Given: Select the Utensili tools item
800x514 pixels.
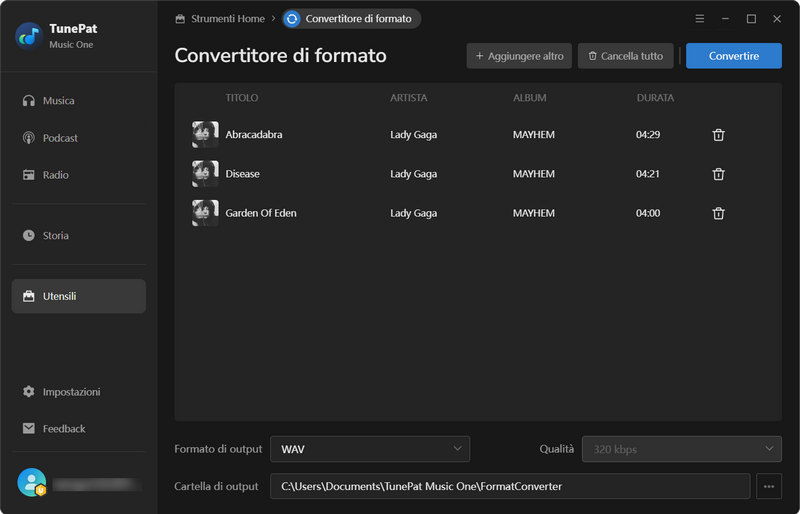Looking at the screenshot, I should tap(79, 296).
